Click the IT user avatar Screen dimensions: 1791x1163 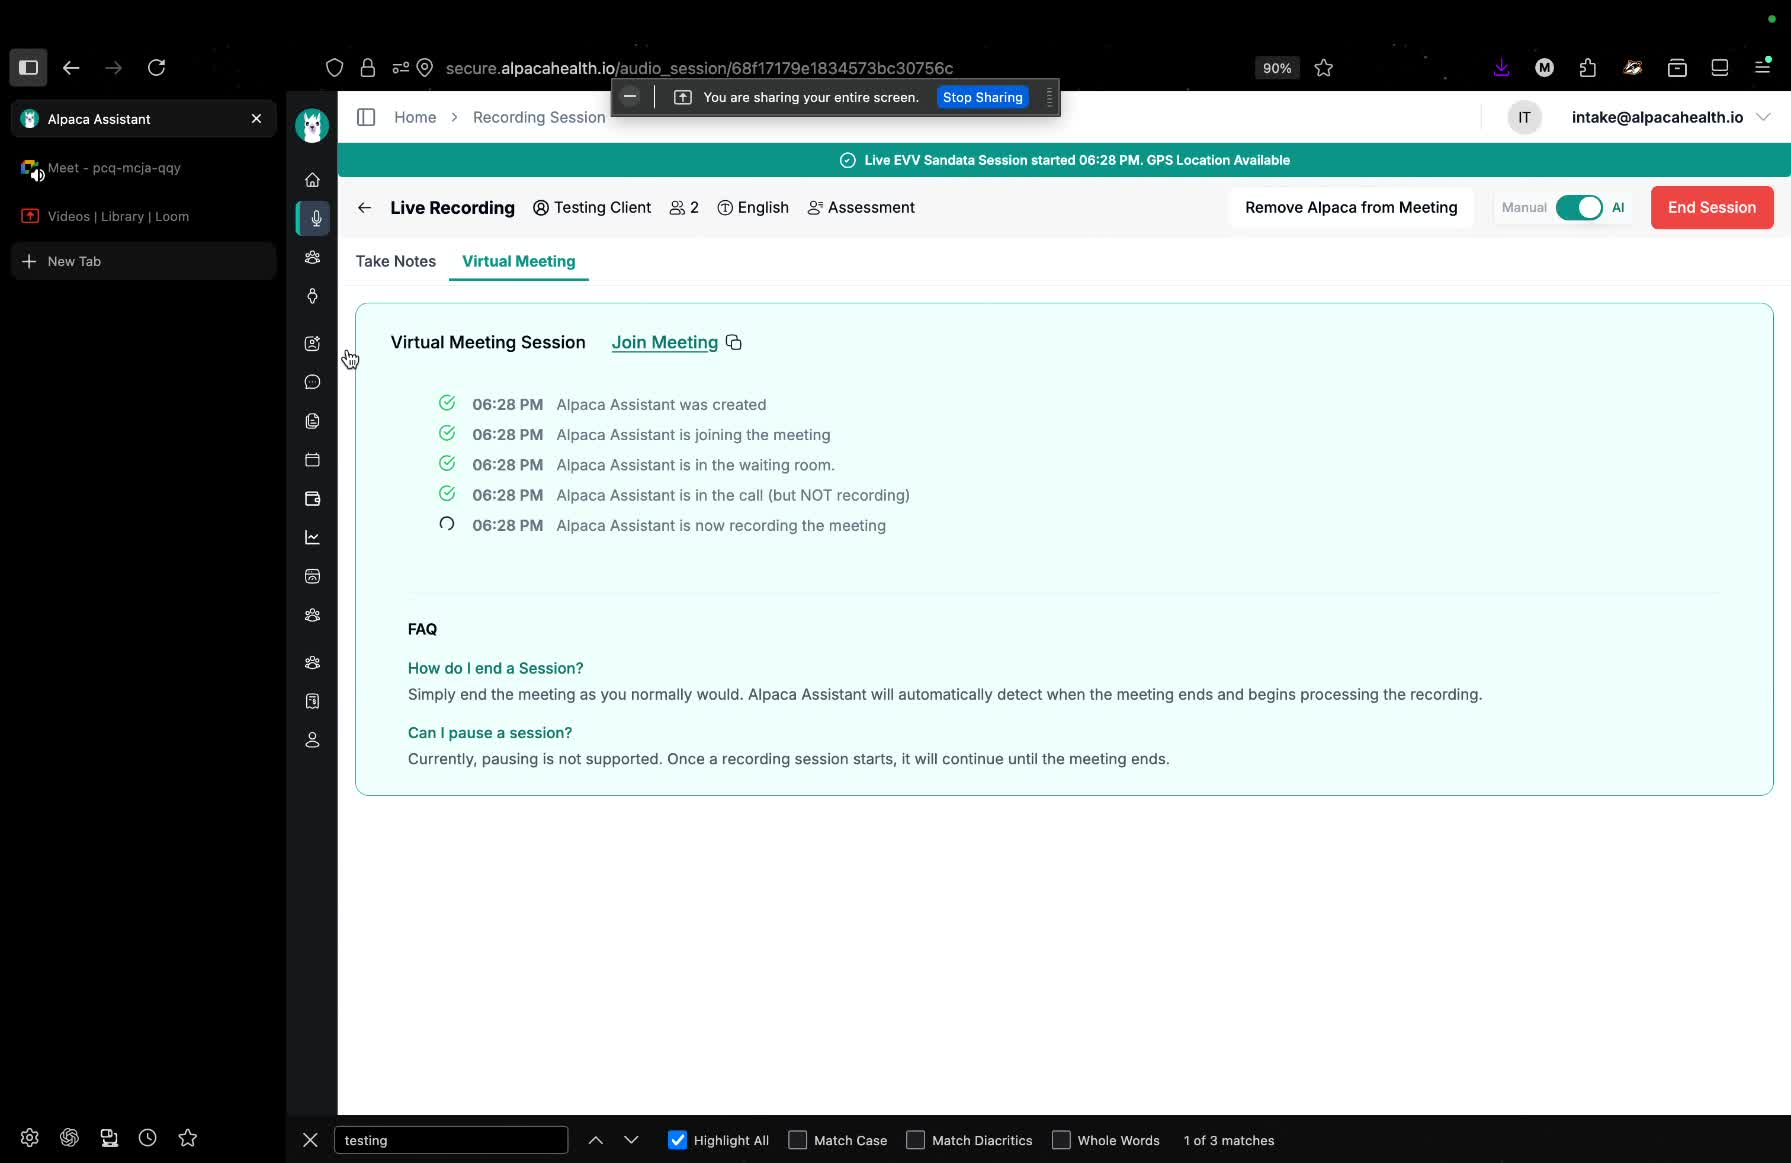tap(1524, 117)
